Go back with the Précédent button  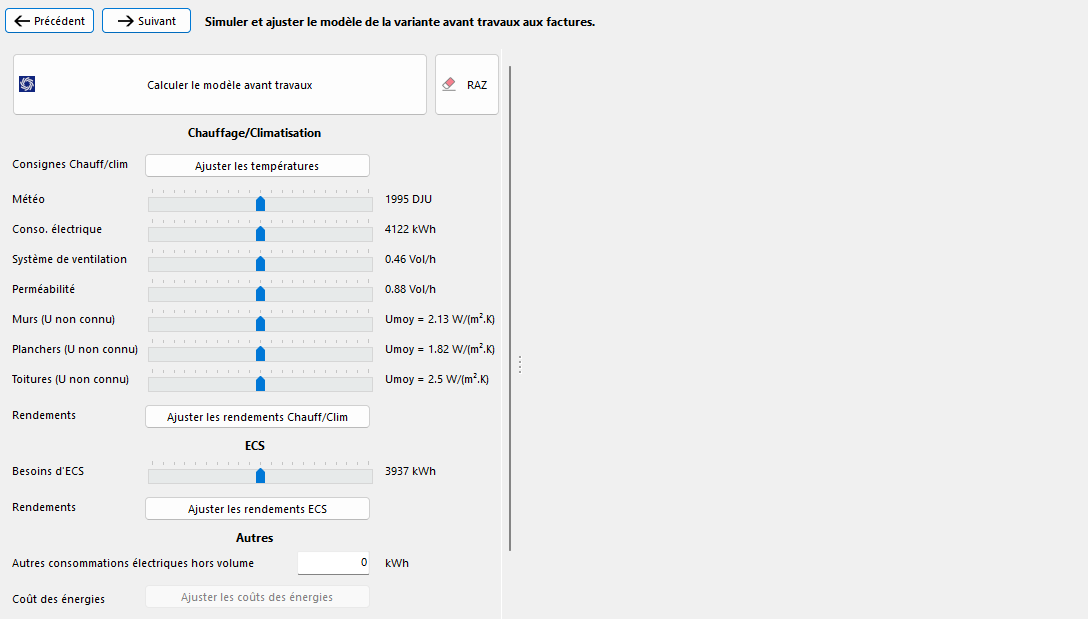tap(50, 21)
